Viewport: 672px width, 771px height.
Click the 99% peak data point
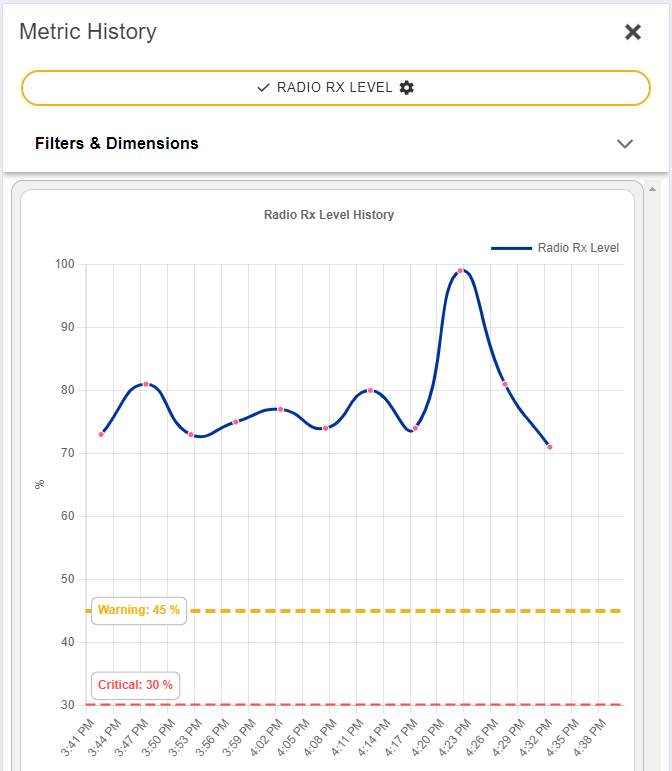(460, 271)
